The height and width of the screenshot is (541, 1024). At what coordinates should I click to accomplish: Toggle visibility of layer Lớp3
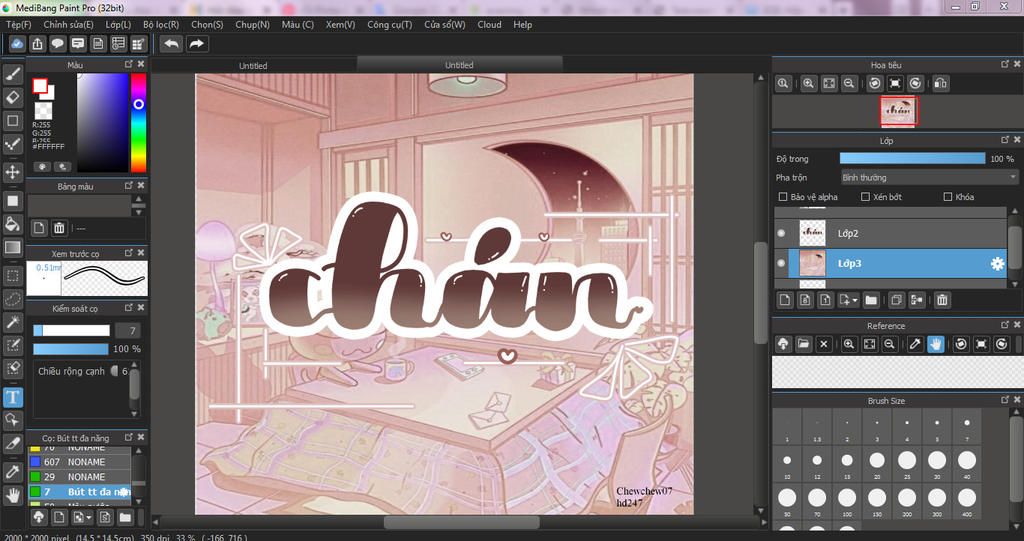tap(782, 263)
